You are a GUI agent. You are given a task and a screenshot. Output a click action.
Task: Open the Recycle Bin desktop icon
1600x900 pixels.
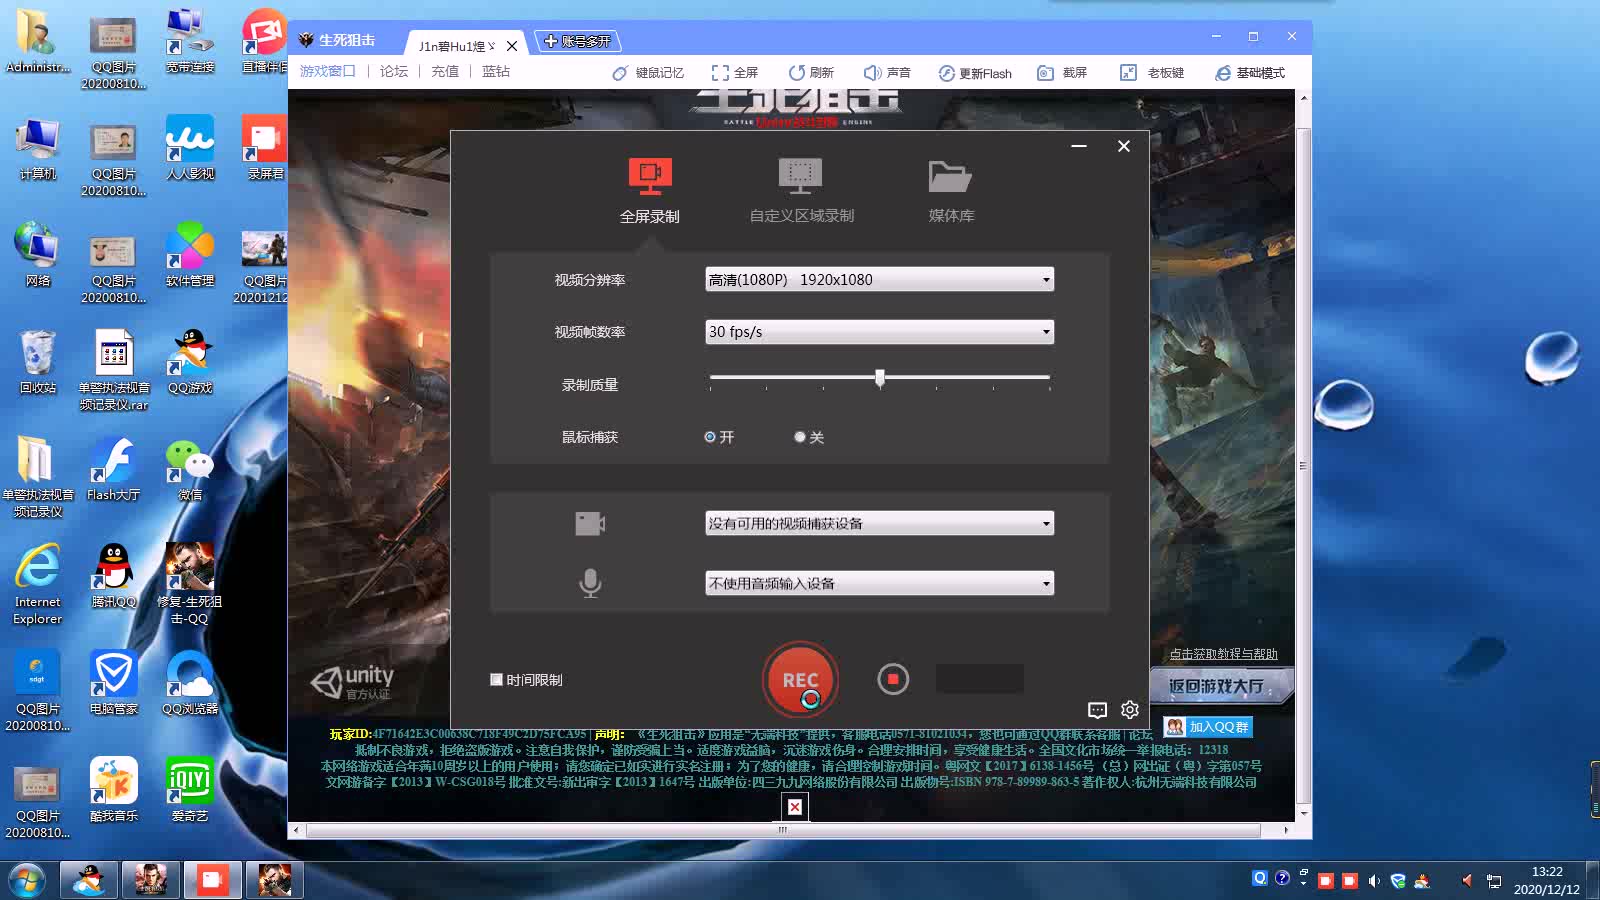37,362
